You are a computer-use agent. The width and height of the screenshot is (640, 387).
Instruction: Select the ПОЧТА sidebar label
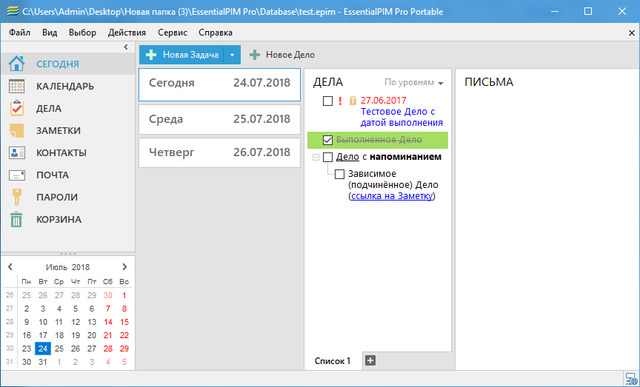pyautogui.click(x=52, y=175)
